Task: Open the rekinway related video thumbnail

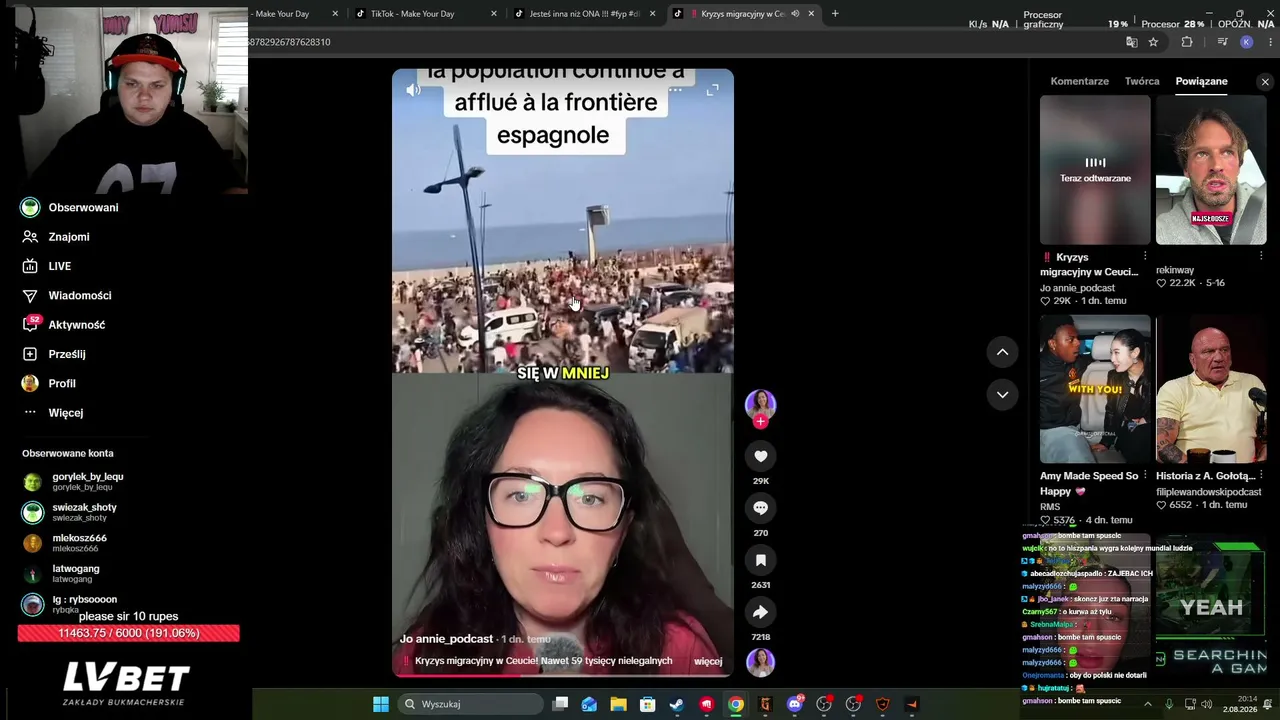Action: 1211,170
